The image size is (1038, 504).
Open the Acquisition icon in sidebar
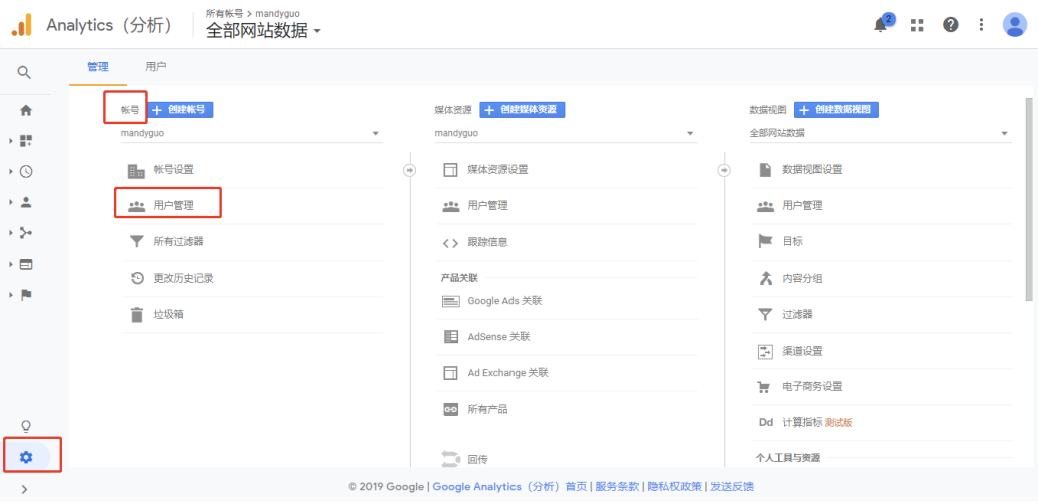click(x=26, y=232)
